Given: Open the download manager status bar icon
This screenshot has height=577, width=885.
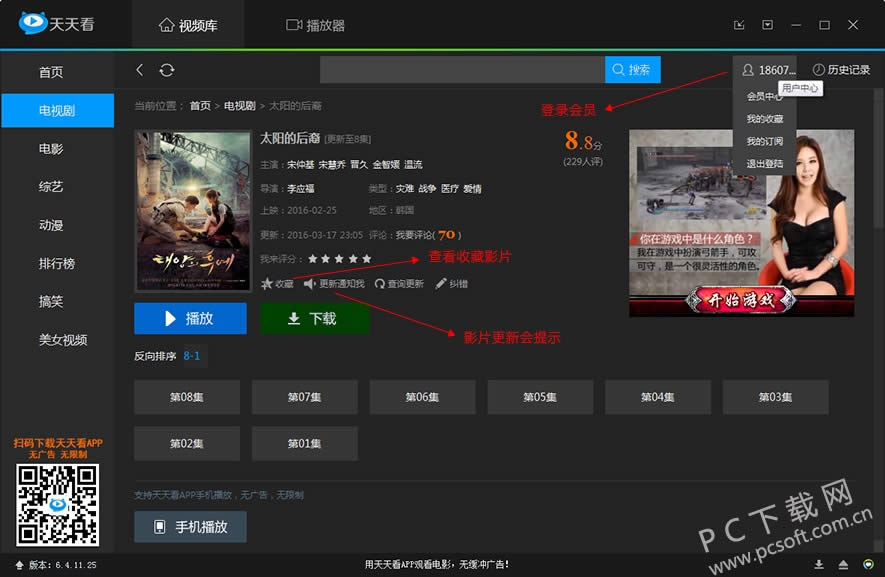Looking at the screenshot, I should 819,565.
